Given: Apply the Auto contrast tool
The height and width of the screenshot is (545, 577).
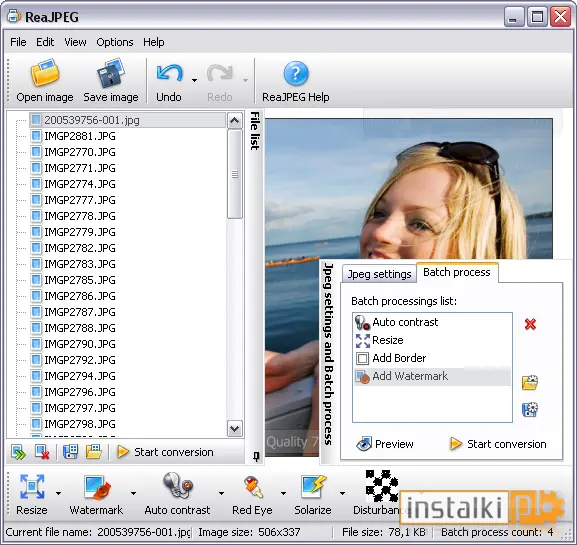Looking at the screenshot, I should (177, 486).
